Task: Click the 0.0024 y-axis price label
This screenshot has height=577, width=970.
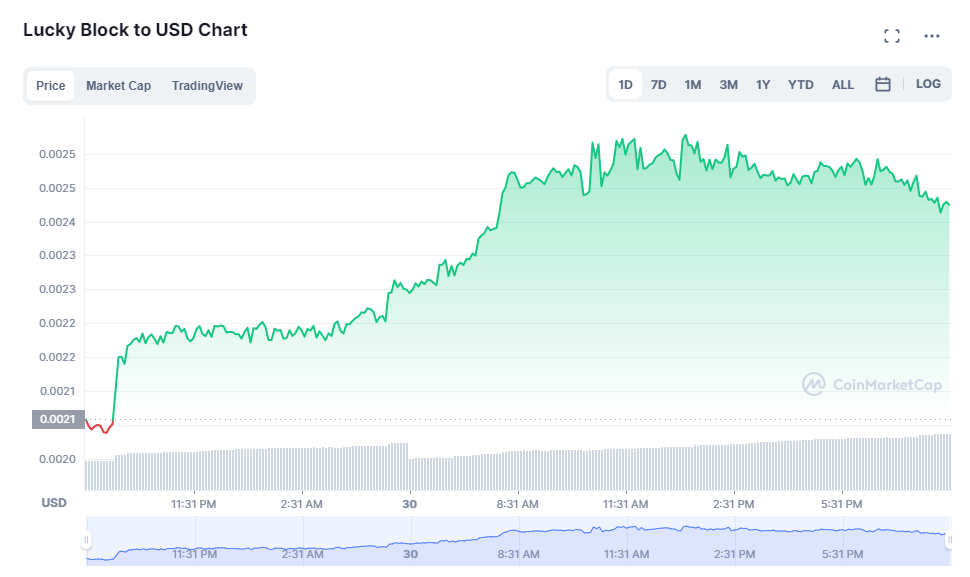Action: [58, 222]
